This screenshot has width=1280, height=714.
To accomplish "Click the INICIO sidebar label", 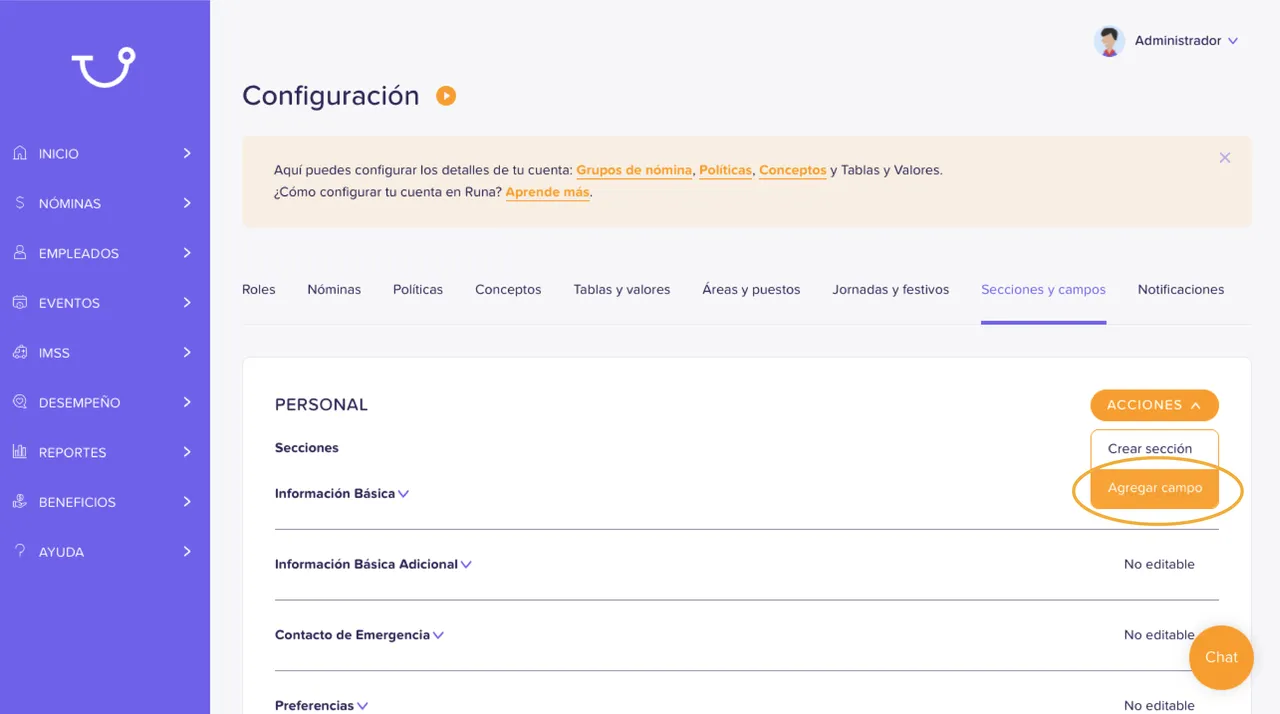I will [59, 154].
